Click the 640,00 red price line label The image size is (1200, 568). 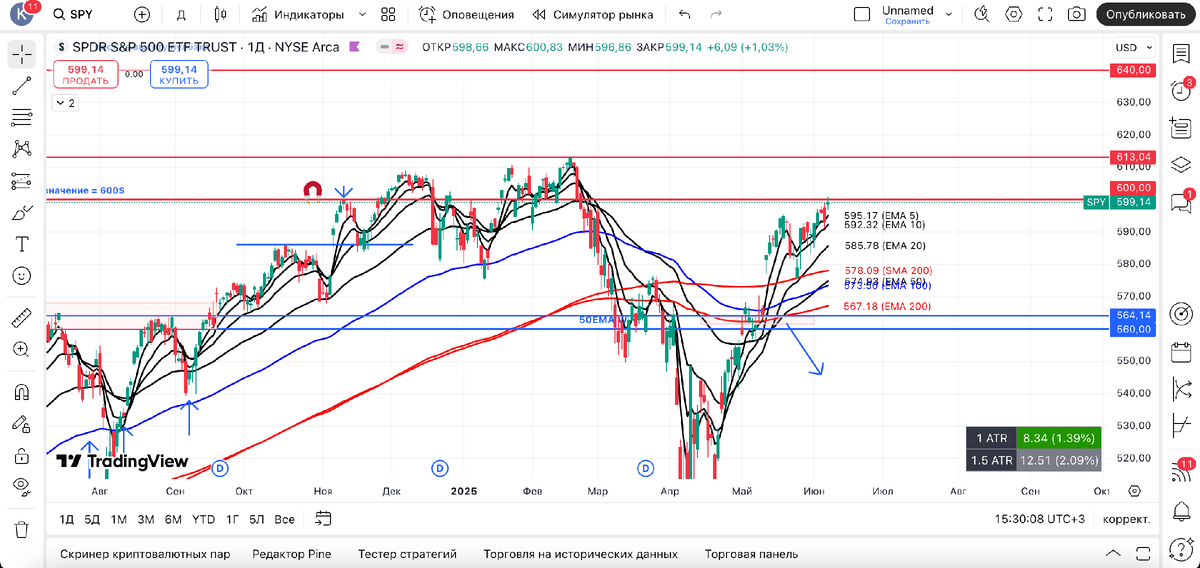click(1132, 69)
